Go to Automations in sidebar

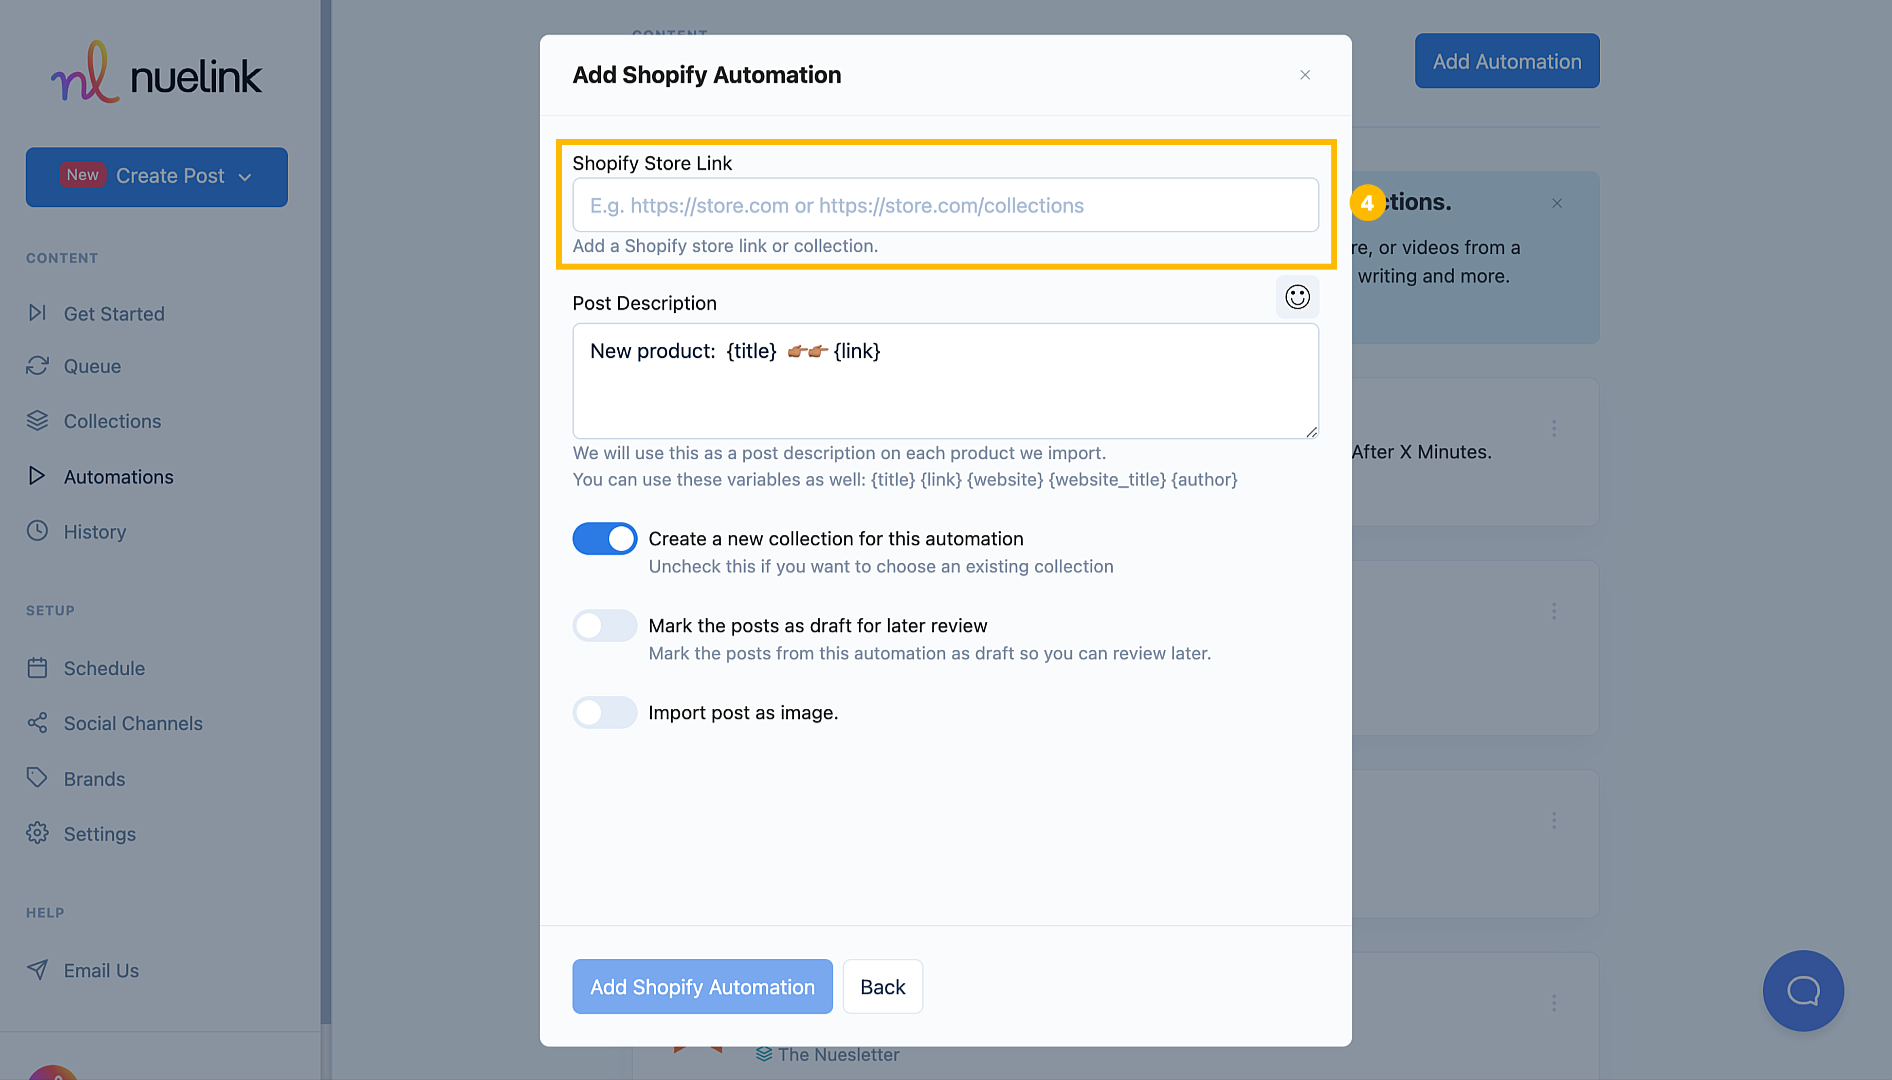coord(118,477)
